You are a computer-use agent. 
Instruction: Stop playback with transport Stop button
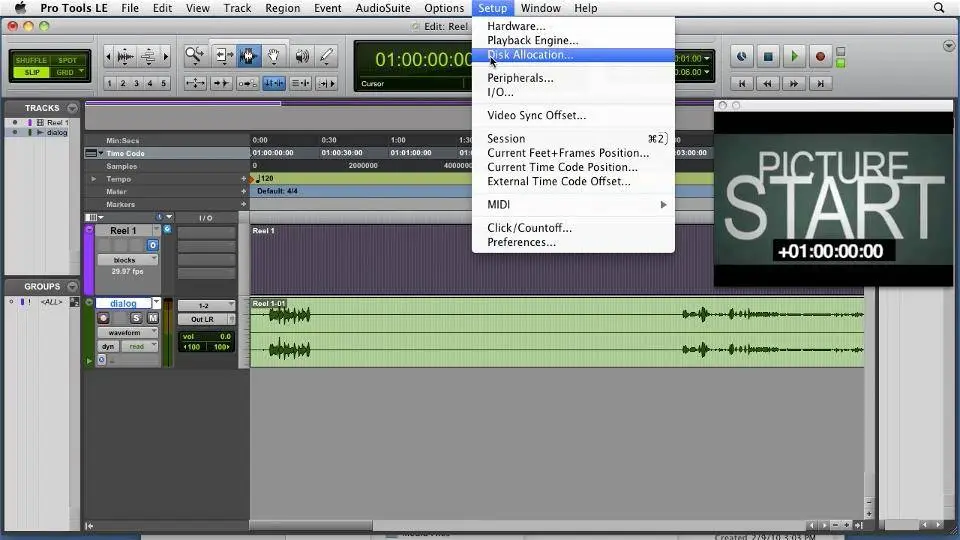click(x=768, y=57)
